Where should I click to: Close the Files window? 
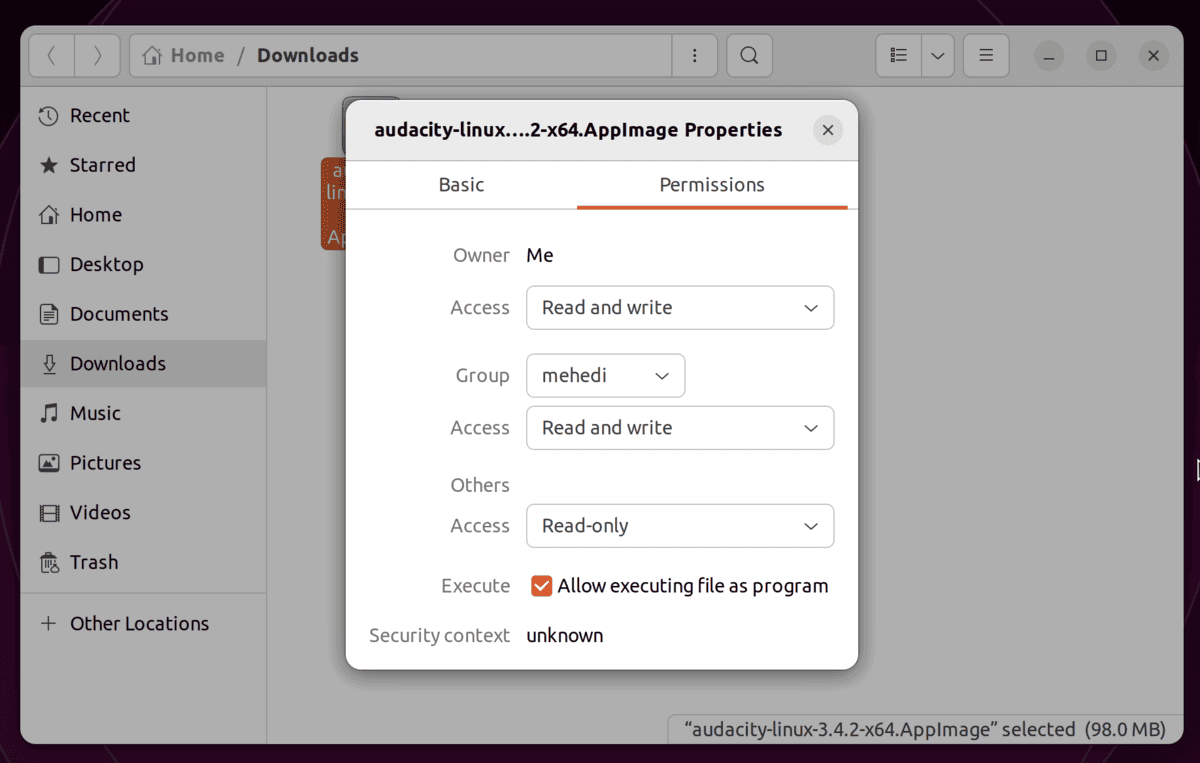pyautogui.click(x=1153, y=56)
